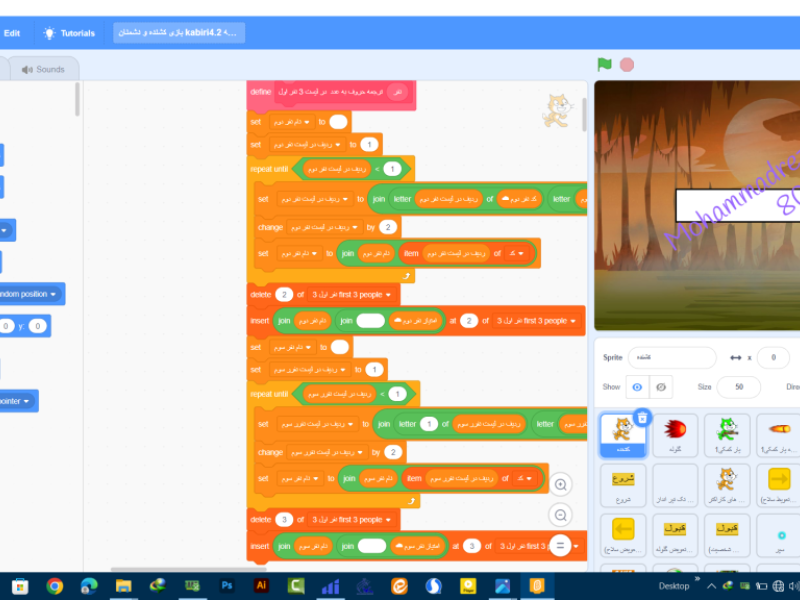800x600 pixels.
Task: Click the green flag to run project
Action: point(605,64)
